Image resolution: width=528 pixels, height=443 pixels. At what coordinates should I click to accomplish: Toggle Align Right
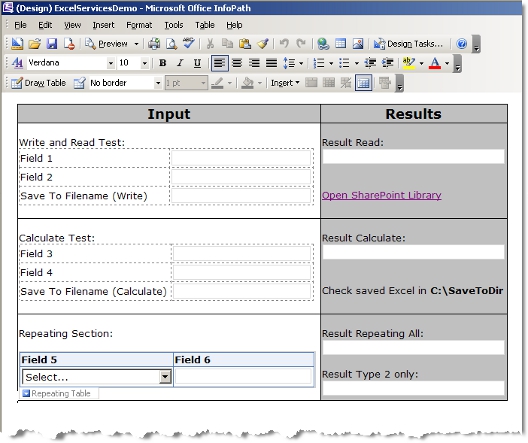(254, 63)
